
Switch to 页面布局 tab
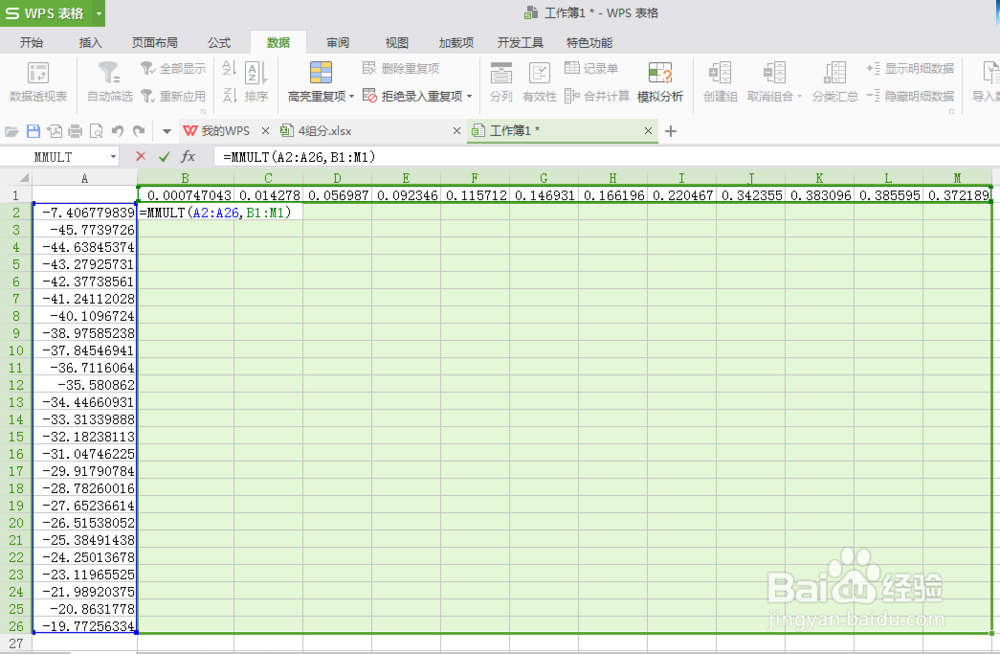tap(154, 43)
